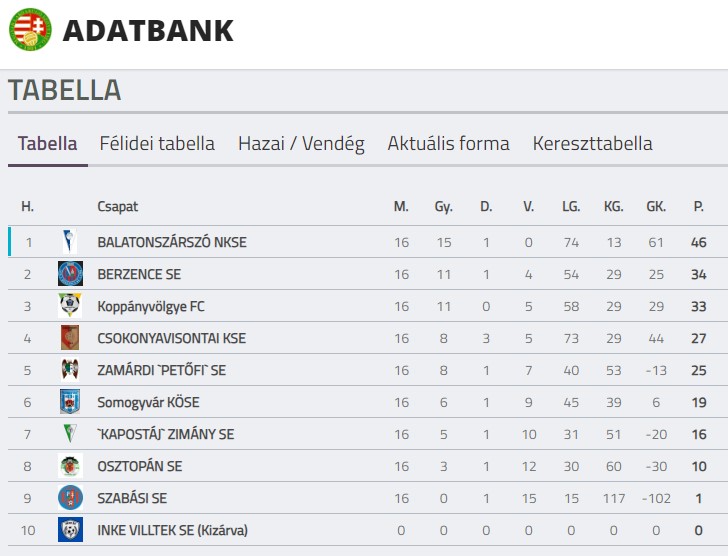Click the Osztopán SE team crest

point(69,466)
